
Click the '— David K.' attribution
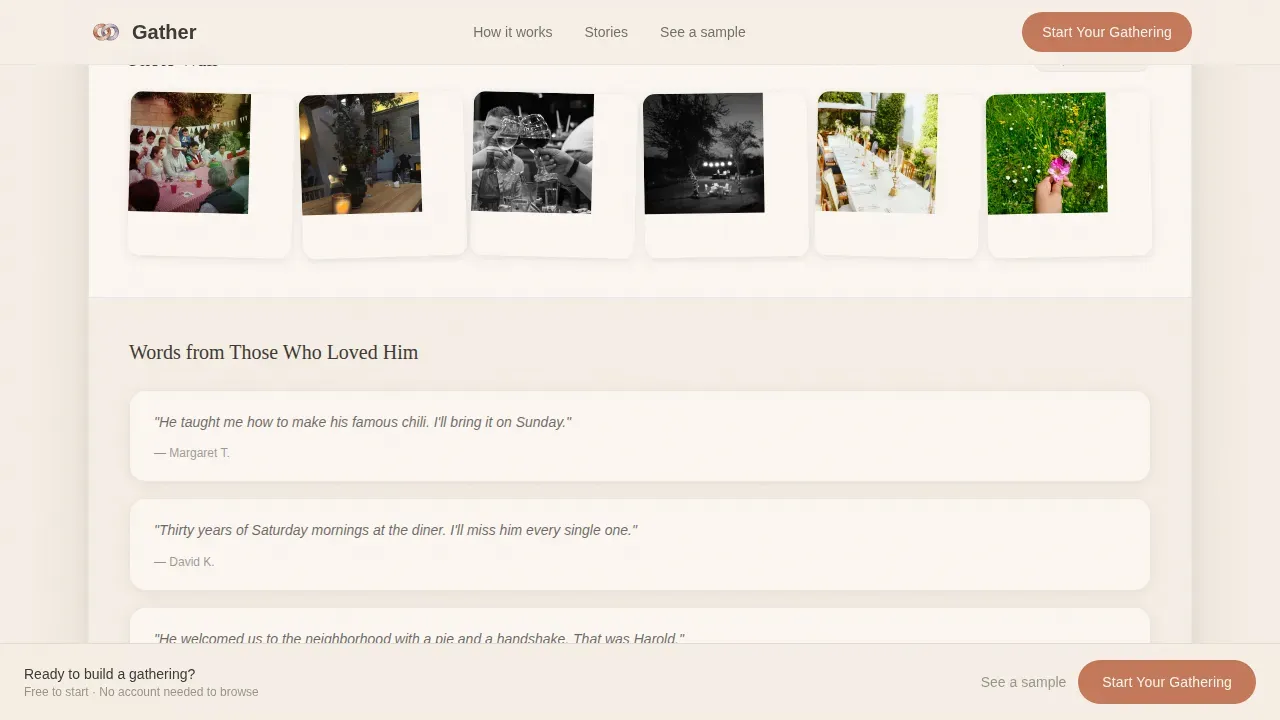coord(184,562)
